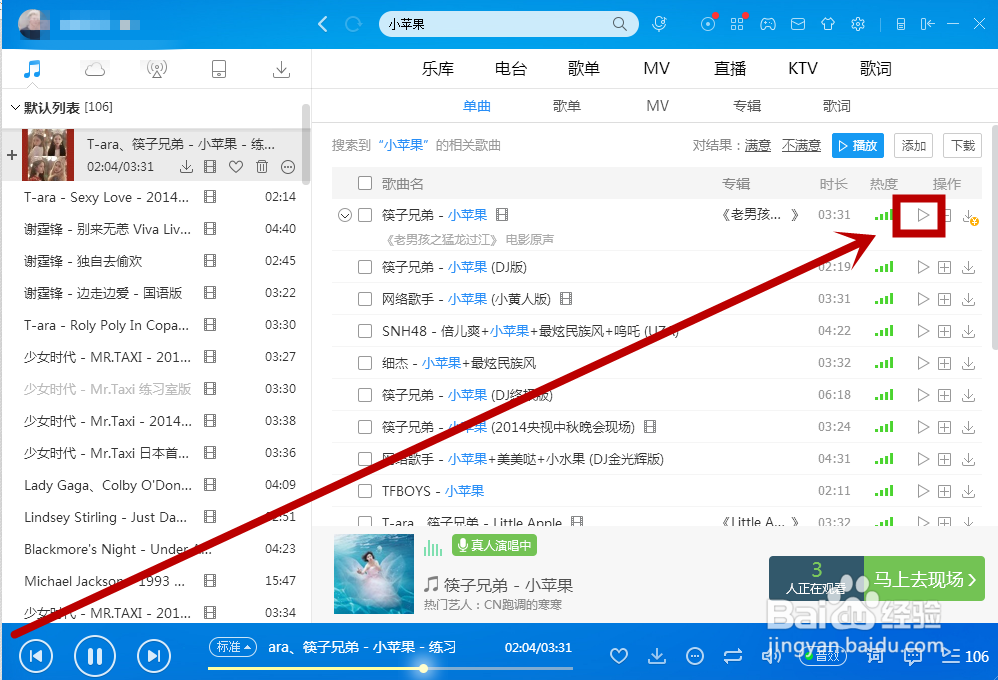Open the radio antenna tab
998x680 pixels.
coord(157,69)
